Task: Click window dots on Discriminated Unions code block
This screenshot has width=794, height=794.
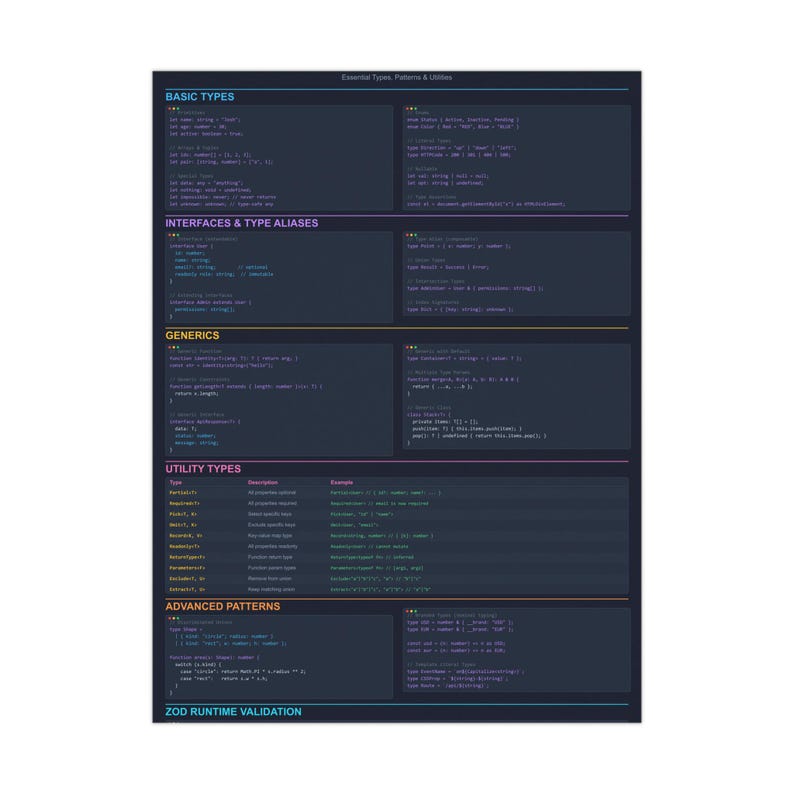Action: (174, 618)
